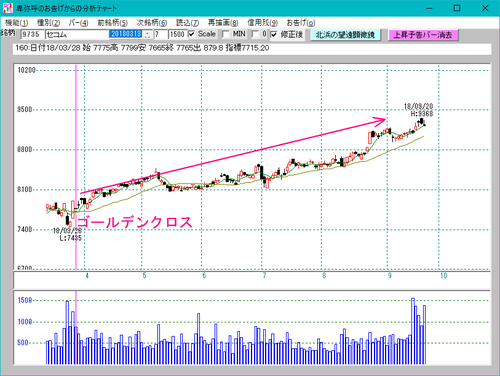Click the month 5 axis label

[x=144, y=276]
